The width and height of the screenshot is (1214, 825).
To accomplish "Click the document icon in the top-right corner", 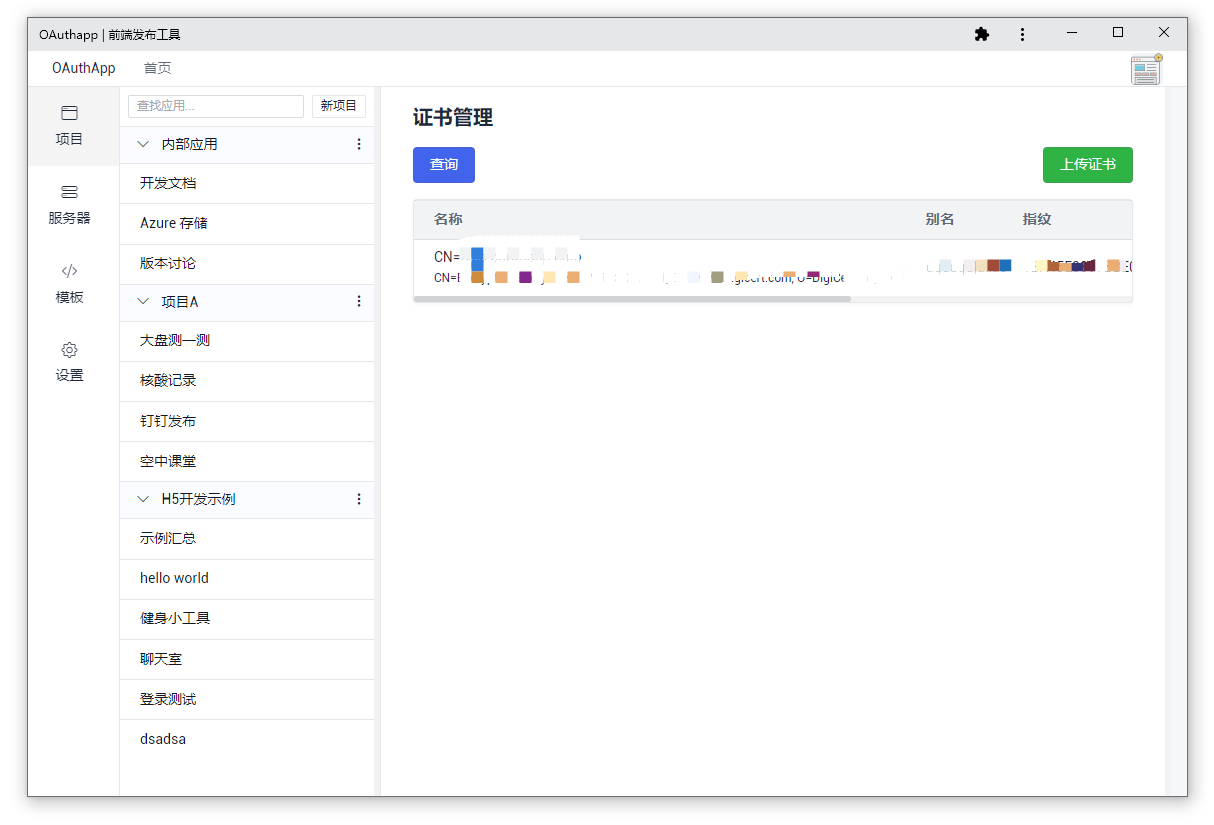I will tap(1144, 69).
